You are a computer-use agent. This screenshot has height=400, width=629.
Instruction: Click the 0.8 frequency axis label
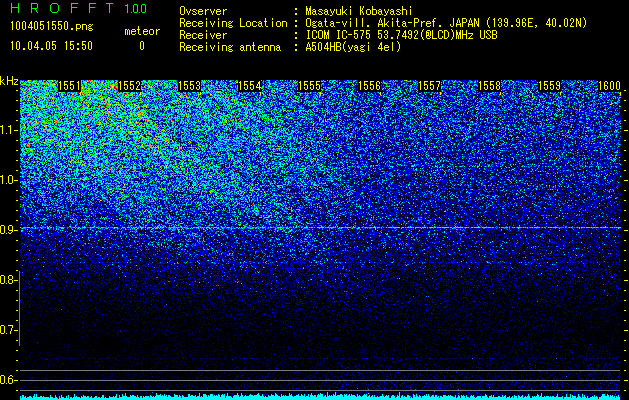pos(9,280)
